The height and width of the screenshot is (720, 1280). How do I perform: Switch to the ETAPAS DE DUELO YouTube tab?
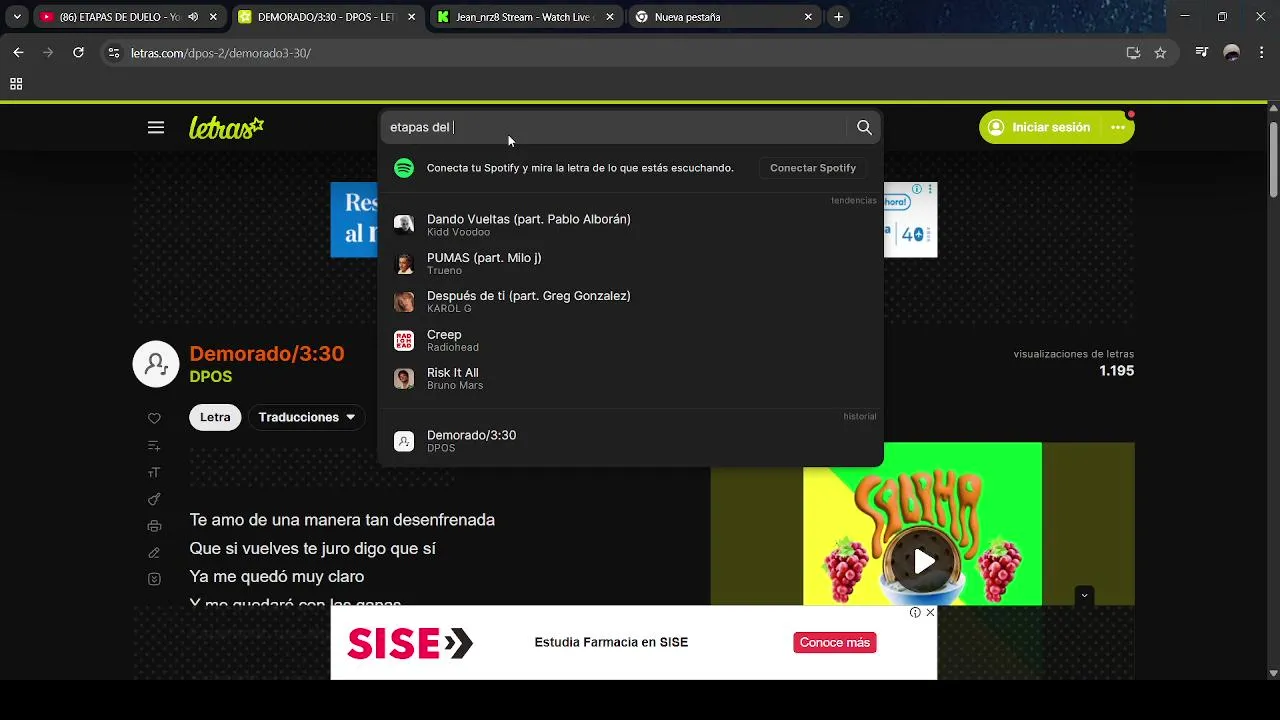coord(120,17)
